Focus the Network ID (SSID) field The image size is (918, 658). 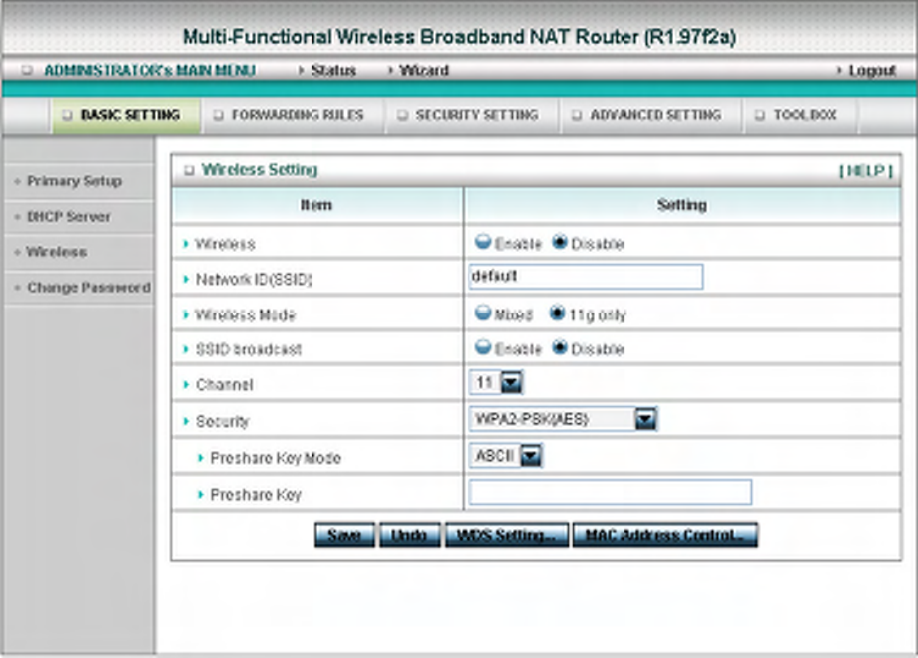[x=585, y=276]
